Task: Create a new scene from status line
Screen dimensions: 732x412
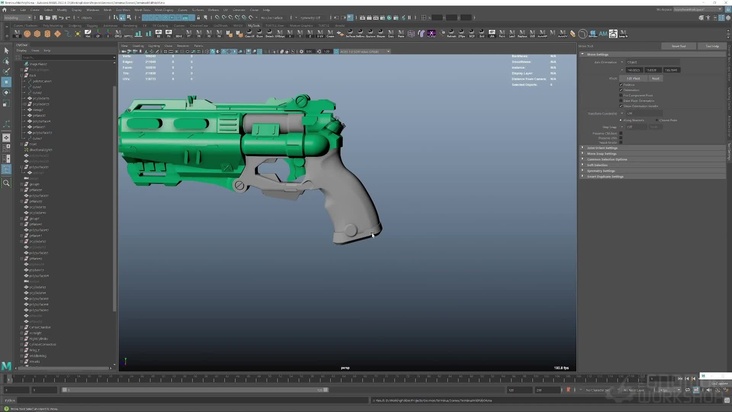Action: coord(42,18)
